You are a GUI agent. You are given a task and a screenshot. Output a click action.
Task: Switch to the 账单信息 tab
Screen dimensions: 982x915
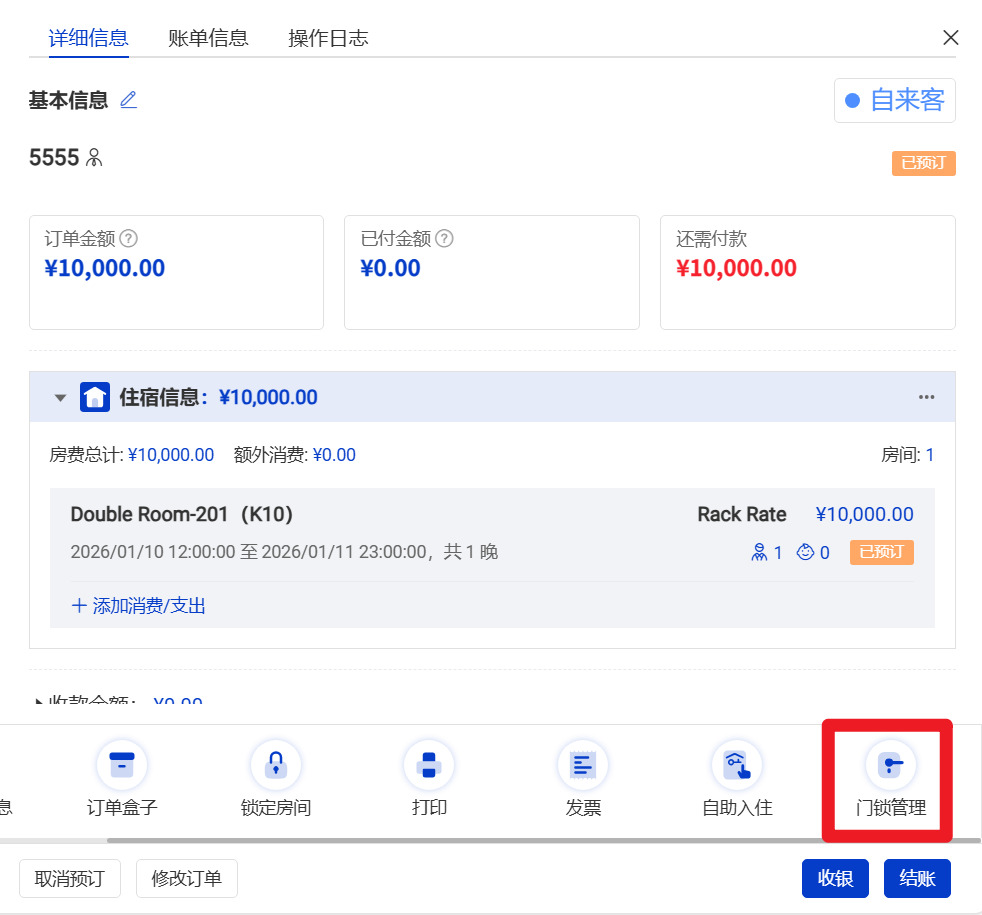pyautogui.click(x=208, y=38)
